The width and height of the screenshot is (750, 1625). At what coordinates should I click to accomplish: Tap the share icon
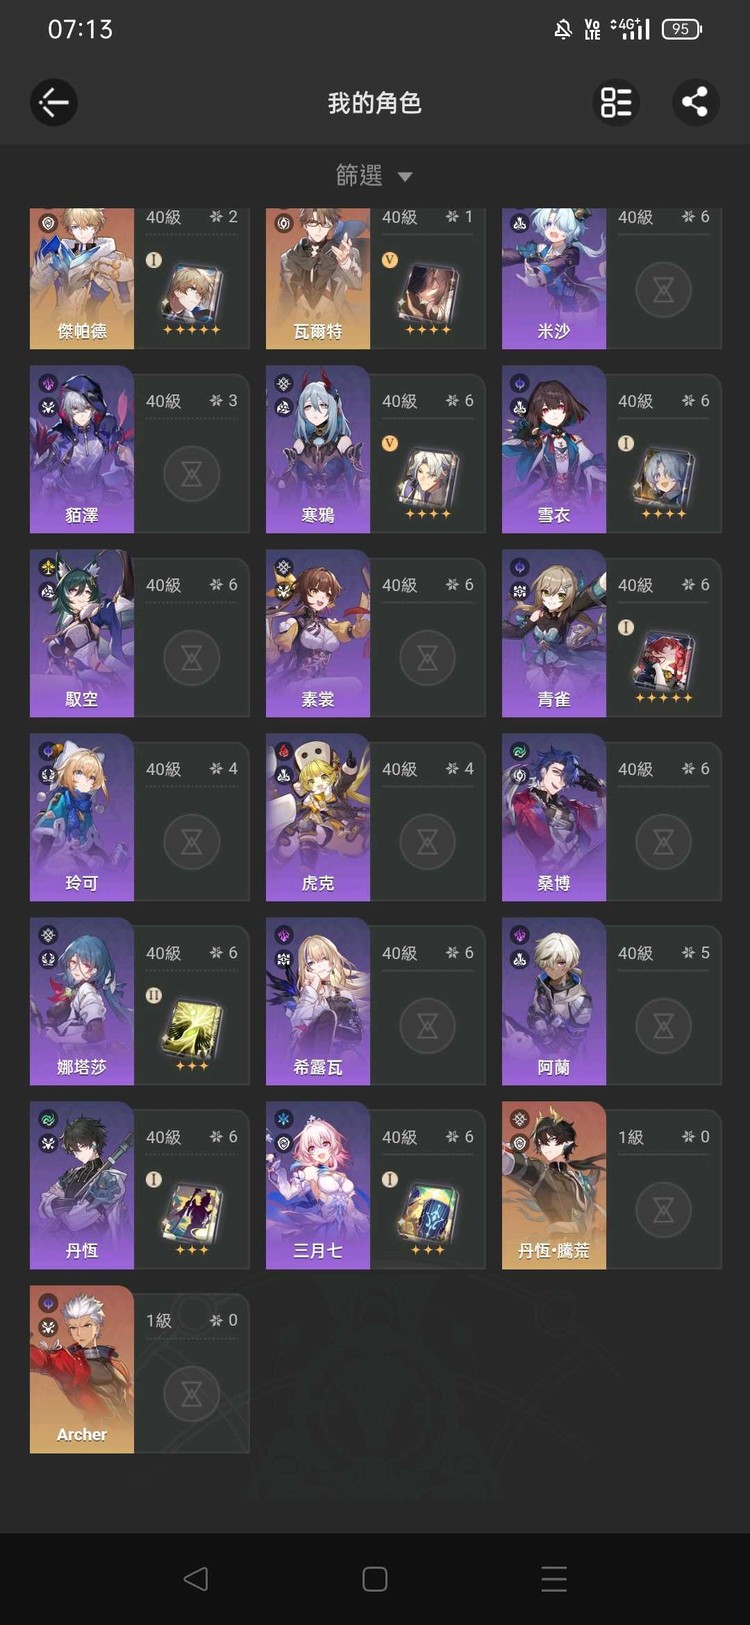(x=695, y=102)
